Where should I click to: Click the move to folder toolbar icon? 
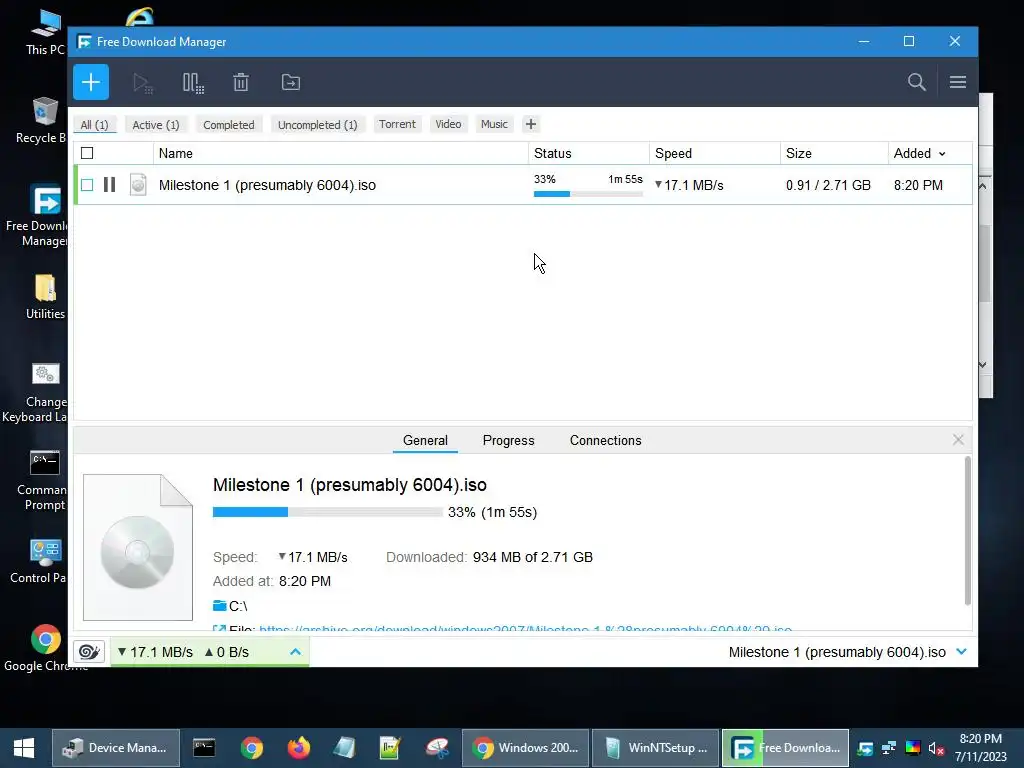(x=291, y=82)
